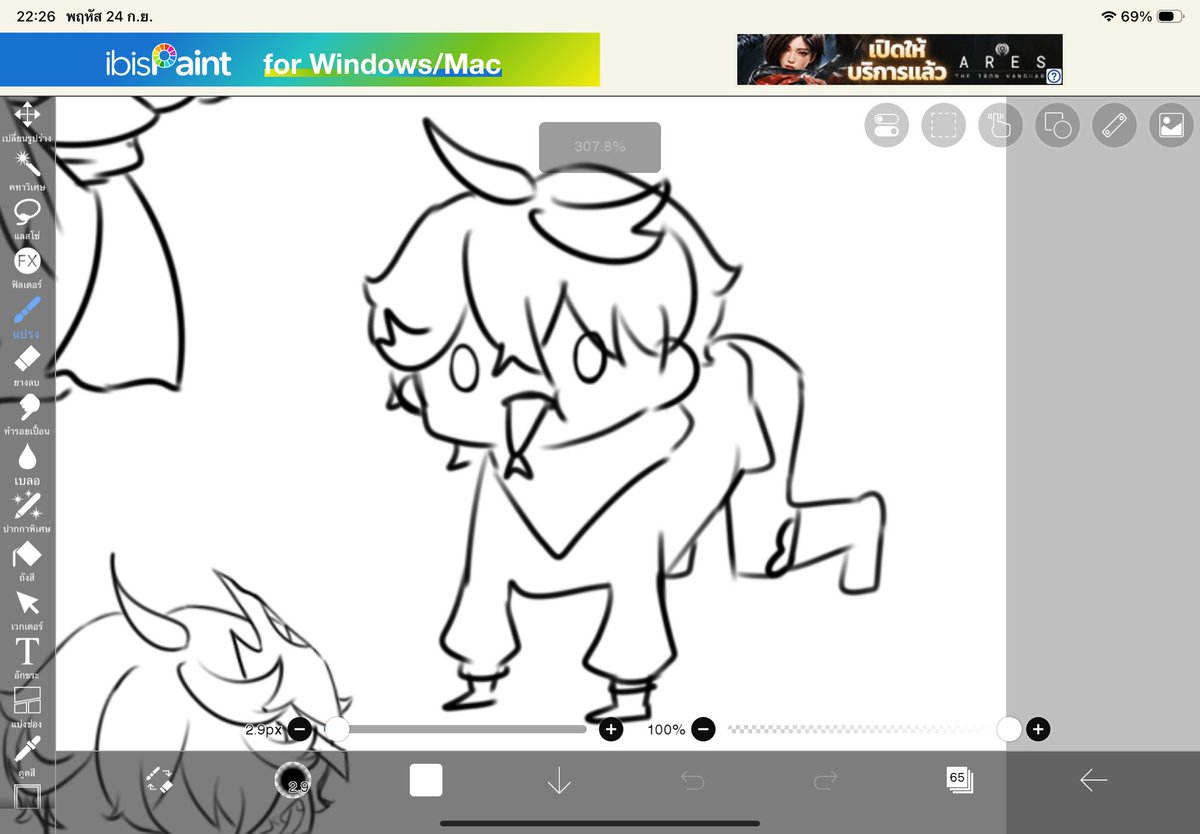
Task: Tap the back arrow to exit canvas
Action: coord(1093,781)
